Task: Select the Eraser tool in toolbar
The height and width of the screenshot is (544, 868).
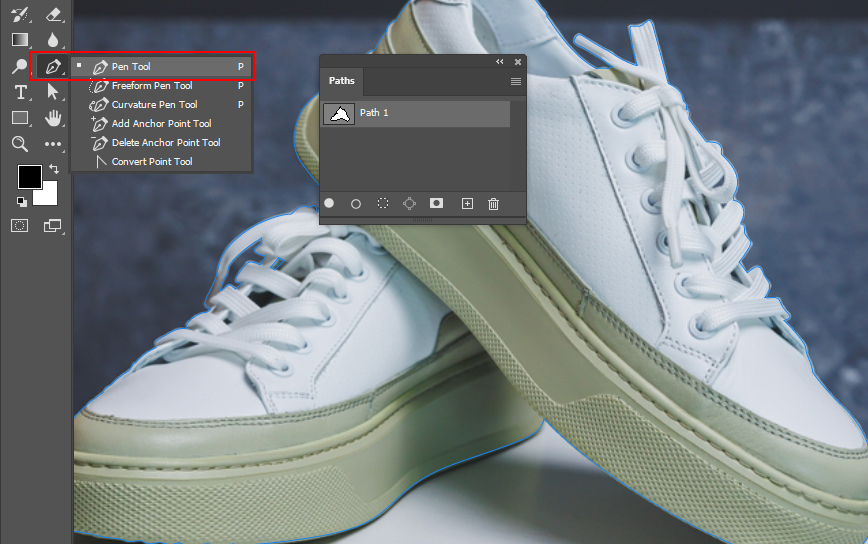Action: tap(53, 14)
